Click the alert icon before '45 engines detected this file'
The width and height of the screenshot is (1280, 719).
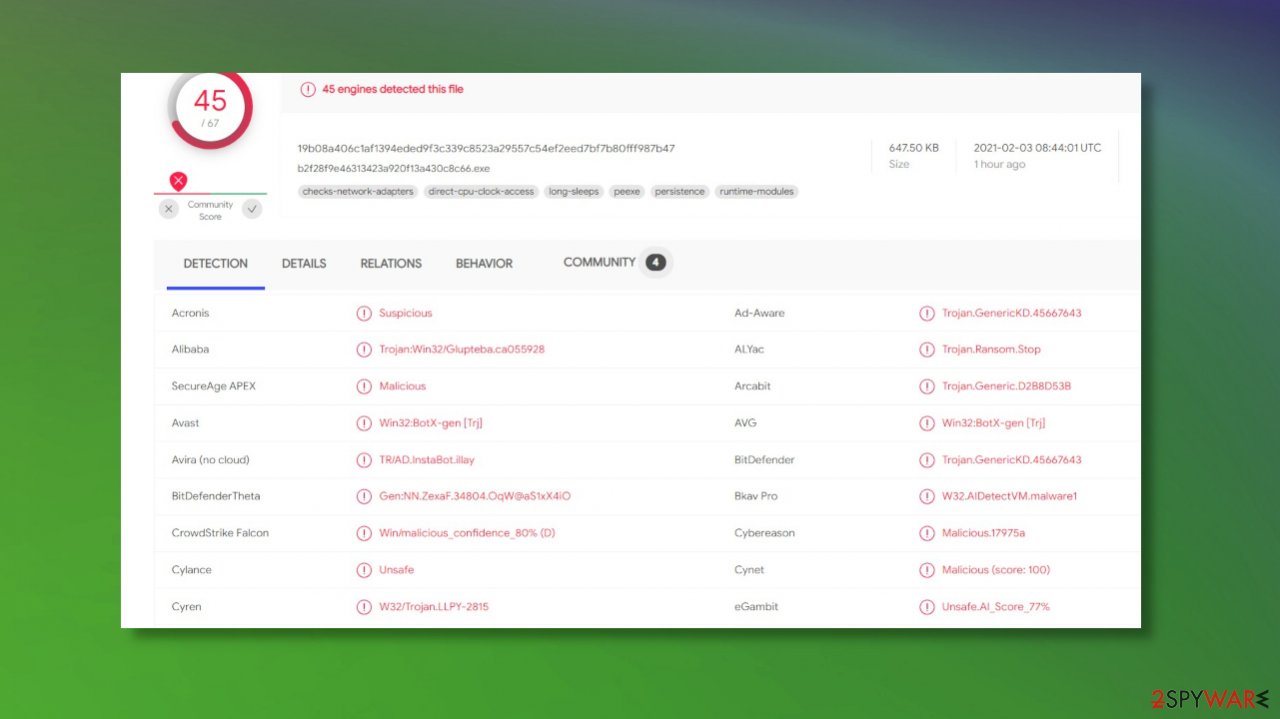tap(308, 89)
